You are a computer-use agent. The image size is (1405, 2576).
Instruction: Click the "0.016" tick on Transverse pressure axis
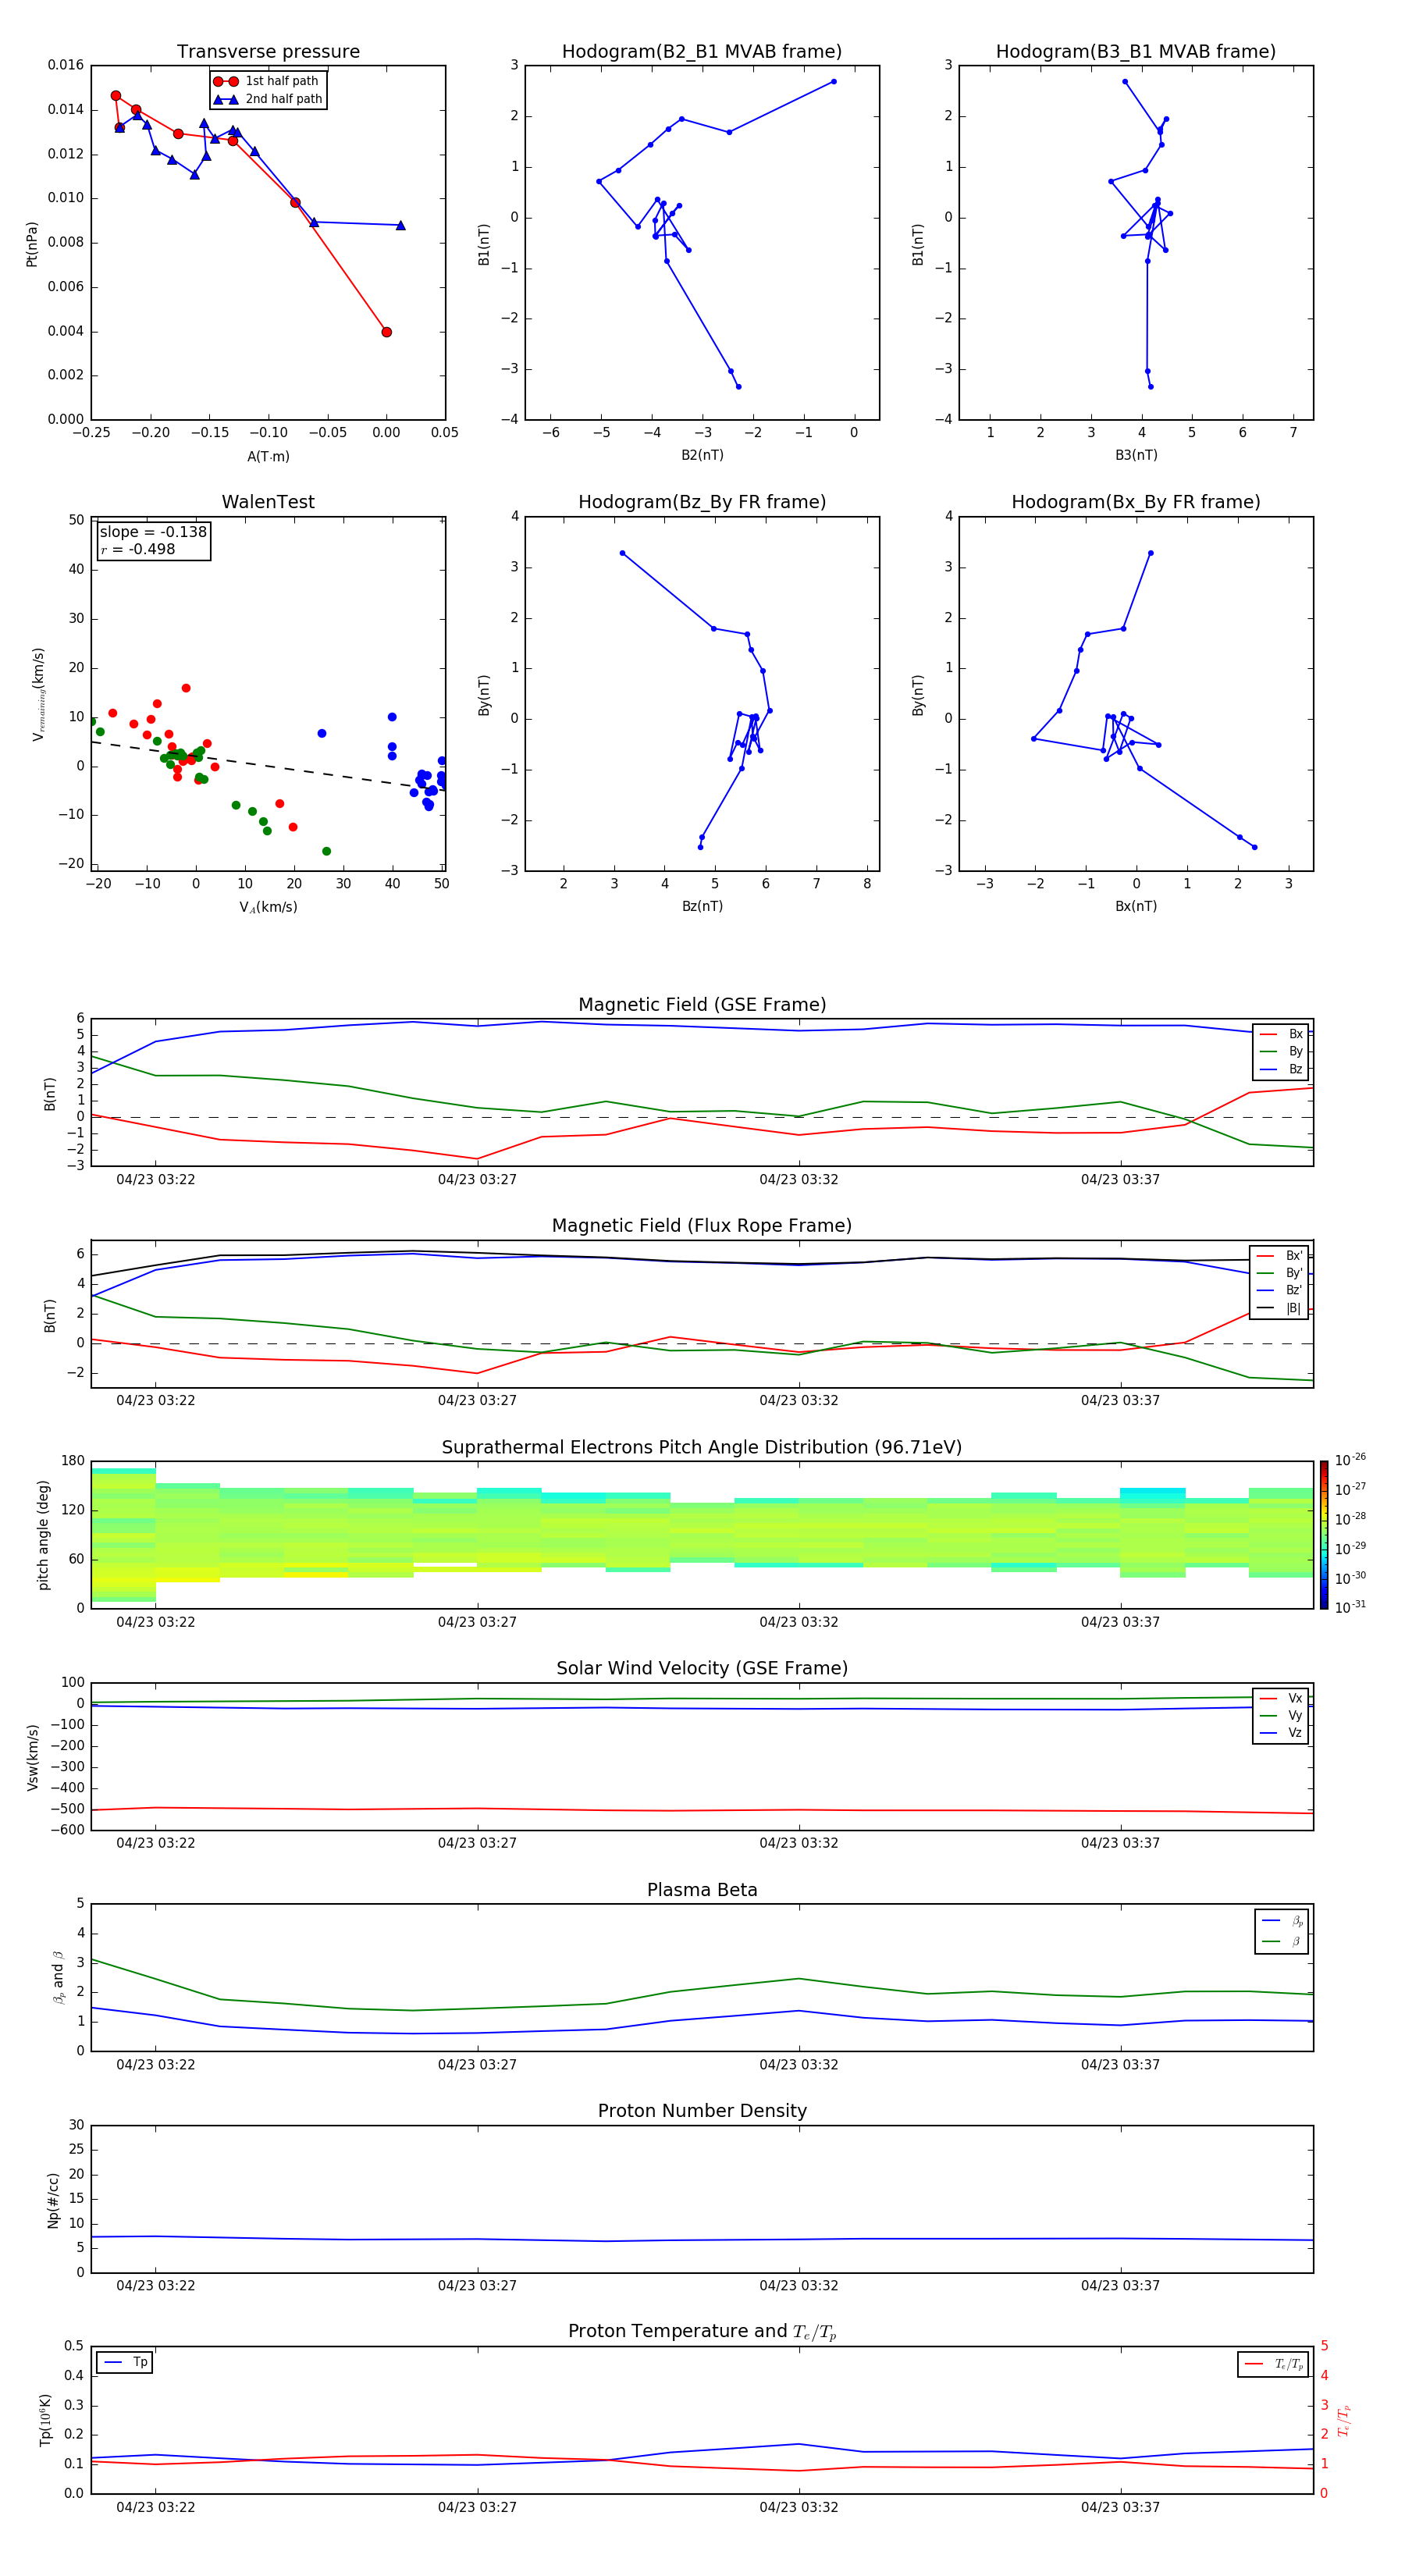point(66,65)
